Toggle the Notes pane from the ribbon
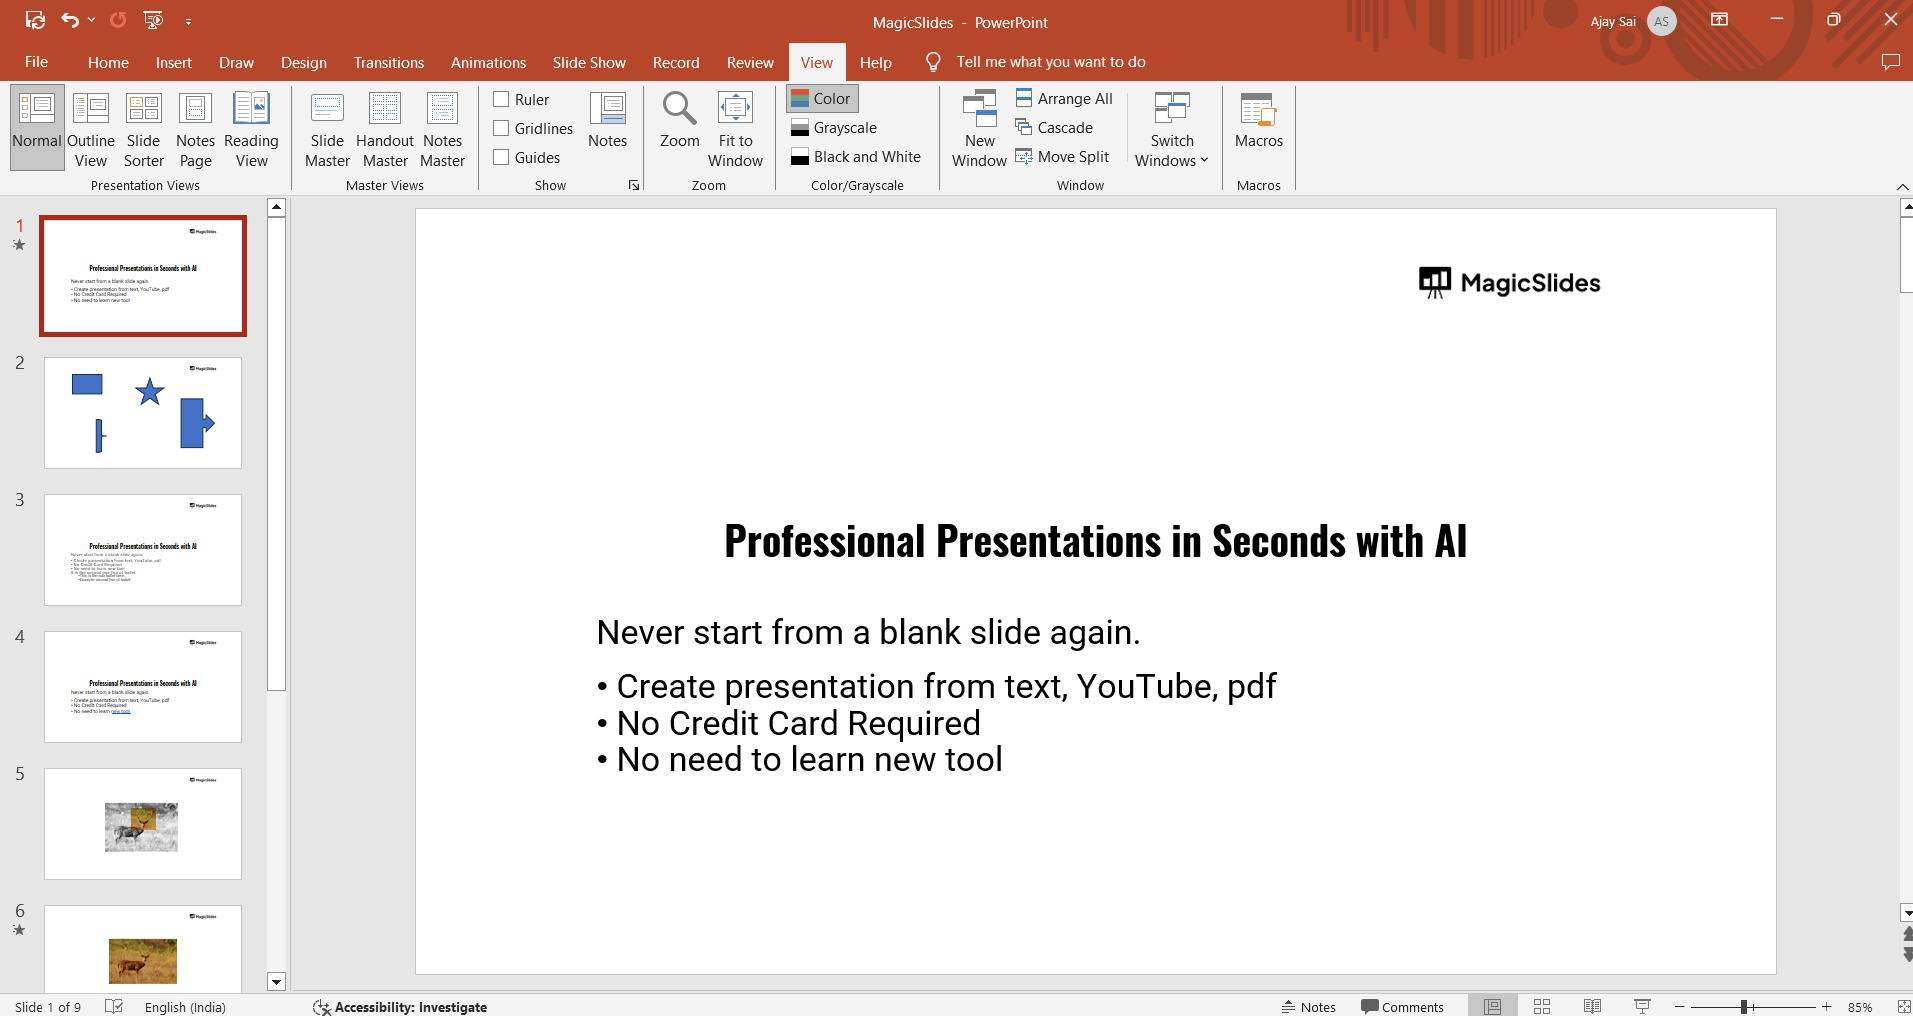1913x1016 pixels. point(607,120)
